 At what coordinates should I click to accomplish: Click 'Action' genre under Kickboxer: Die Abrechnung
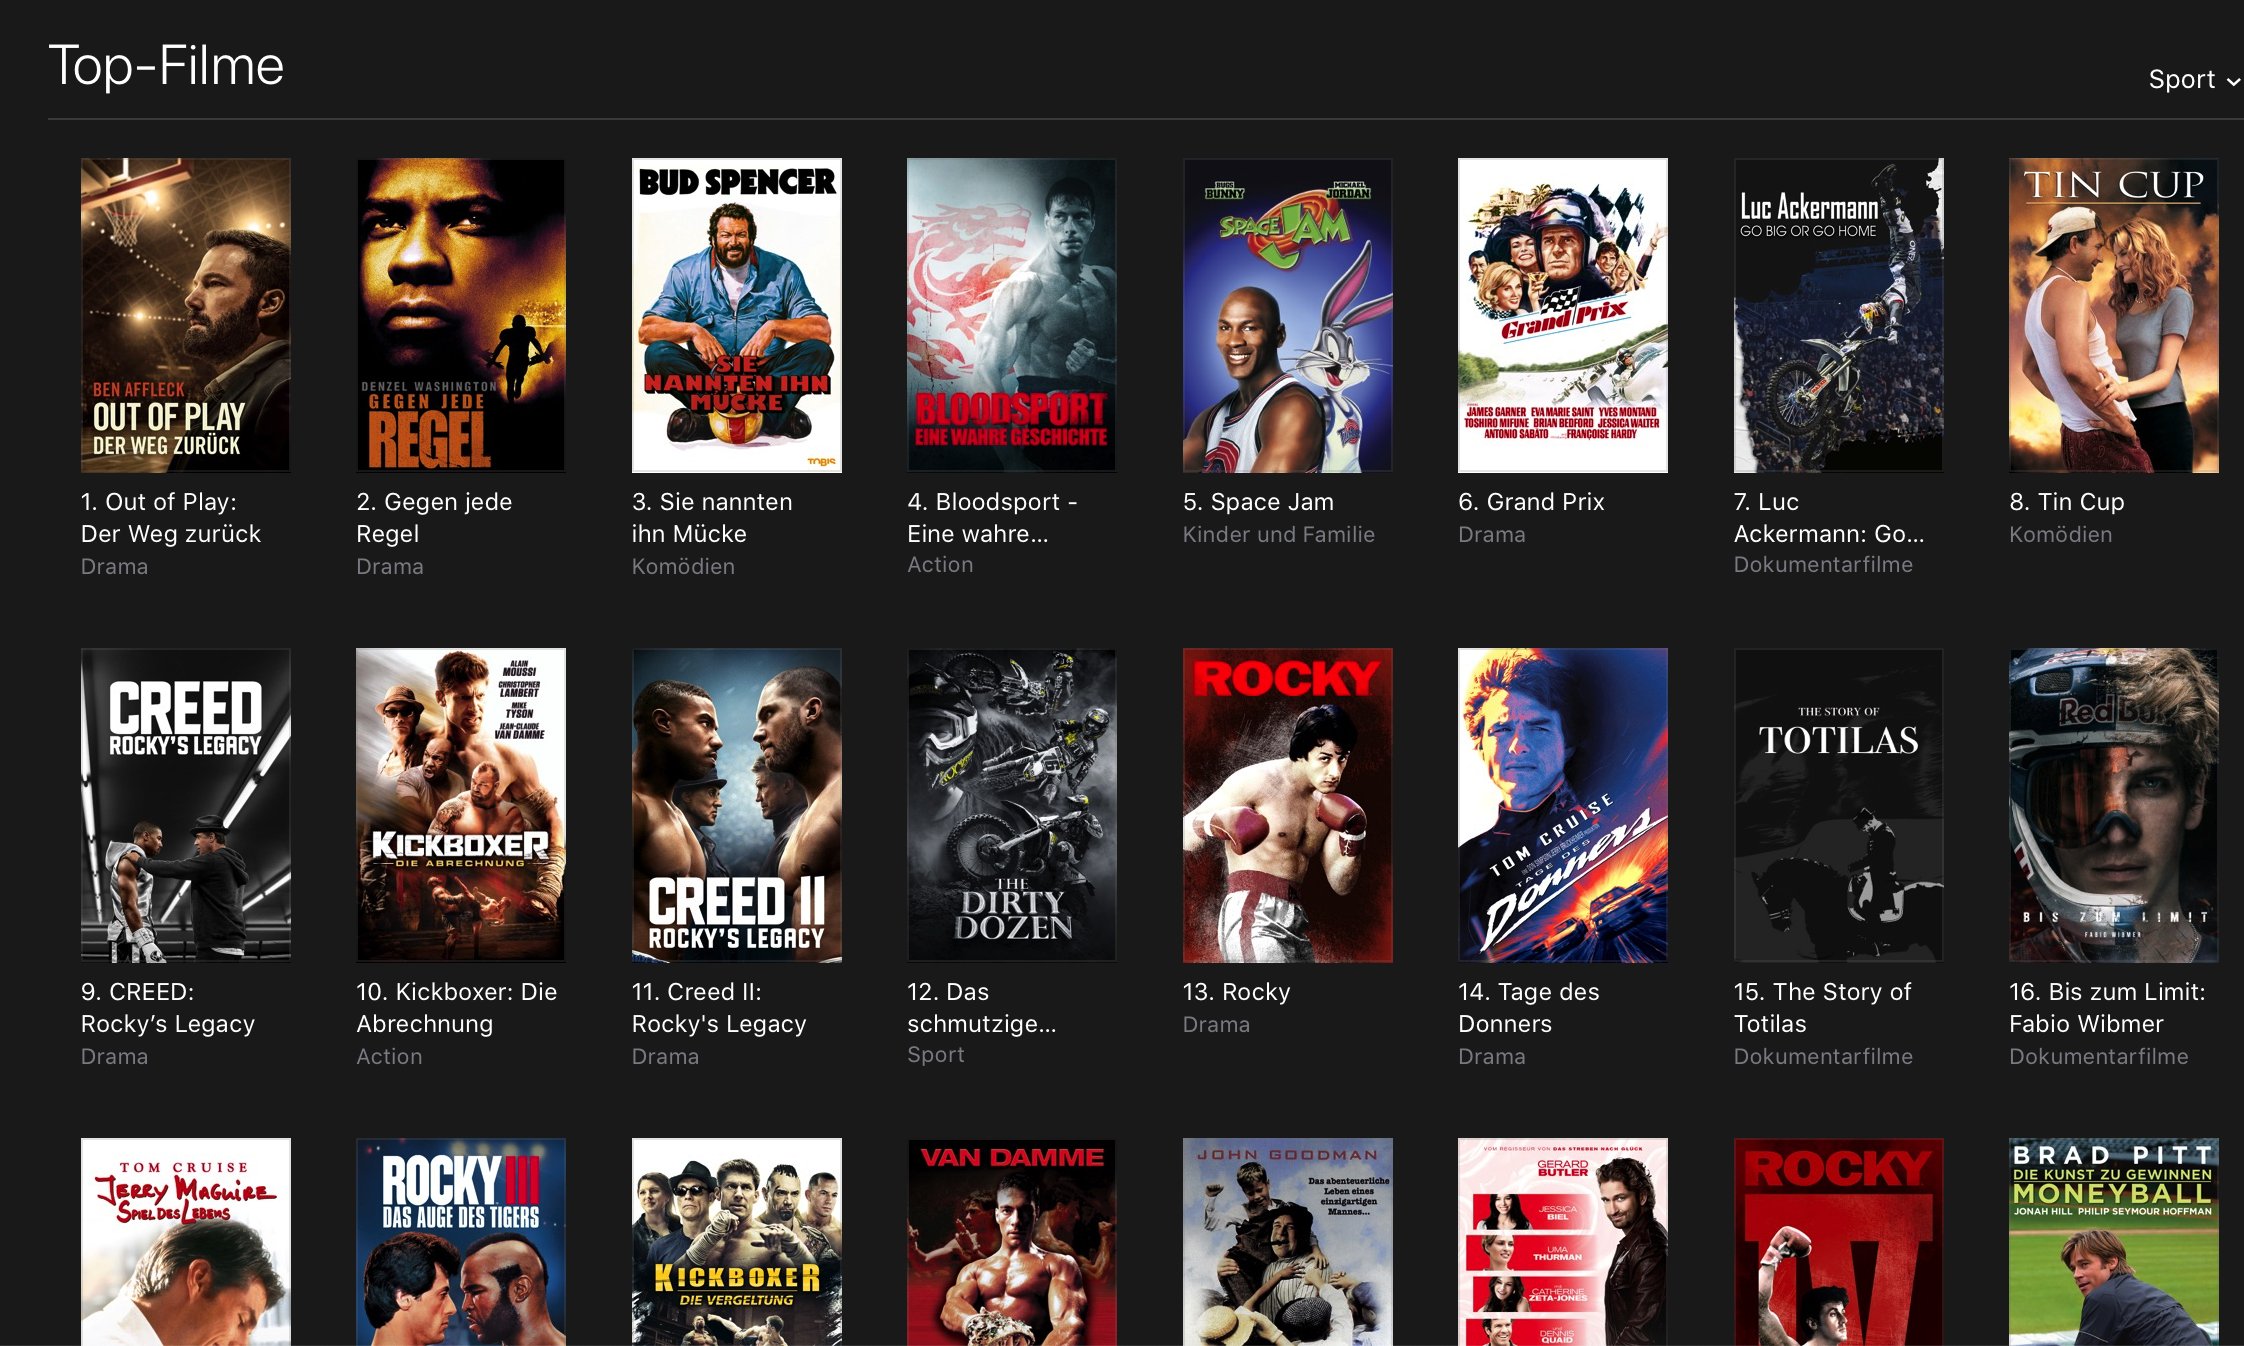(389, 1057)
